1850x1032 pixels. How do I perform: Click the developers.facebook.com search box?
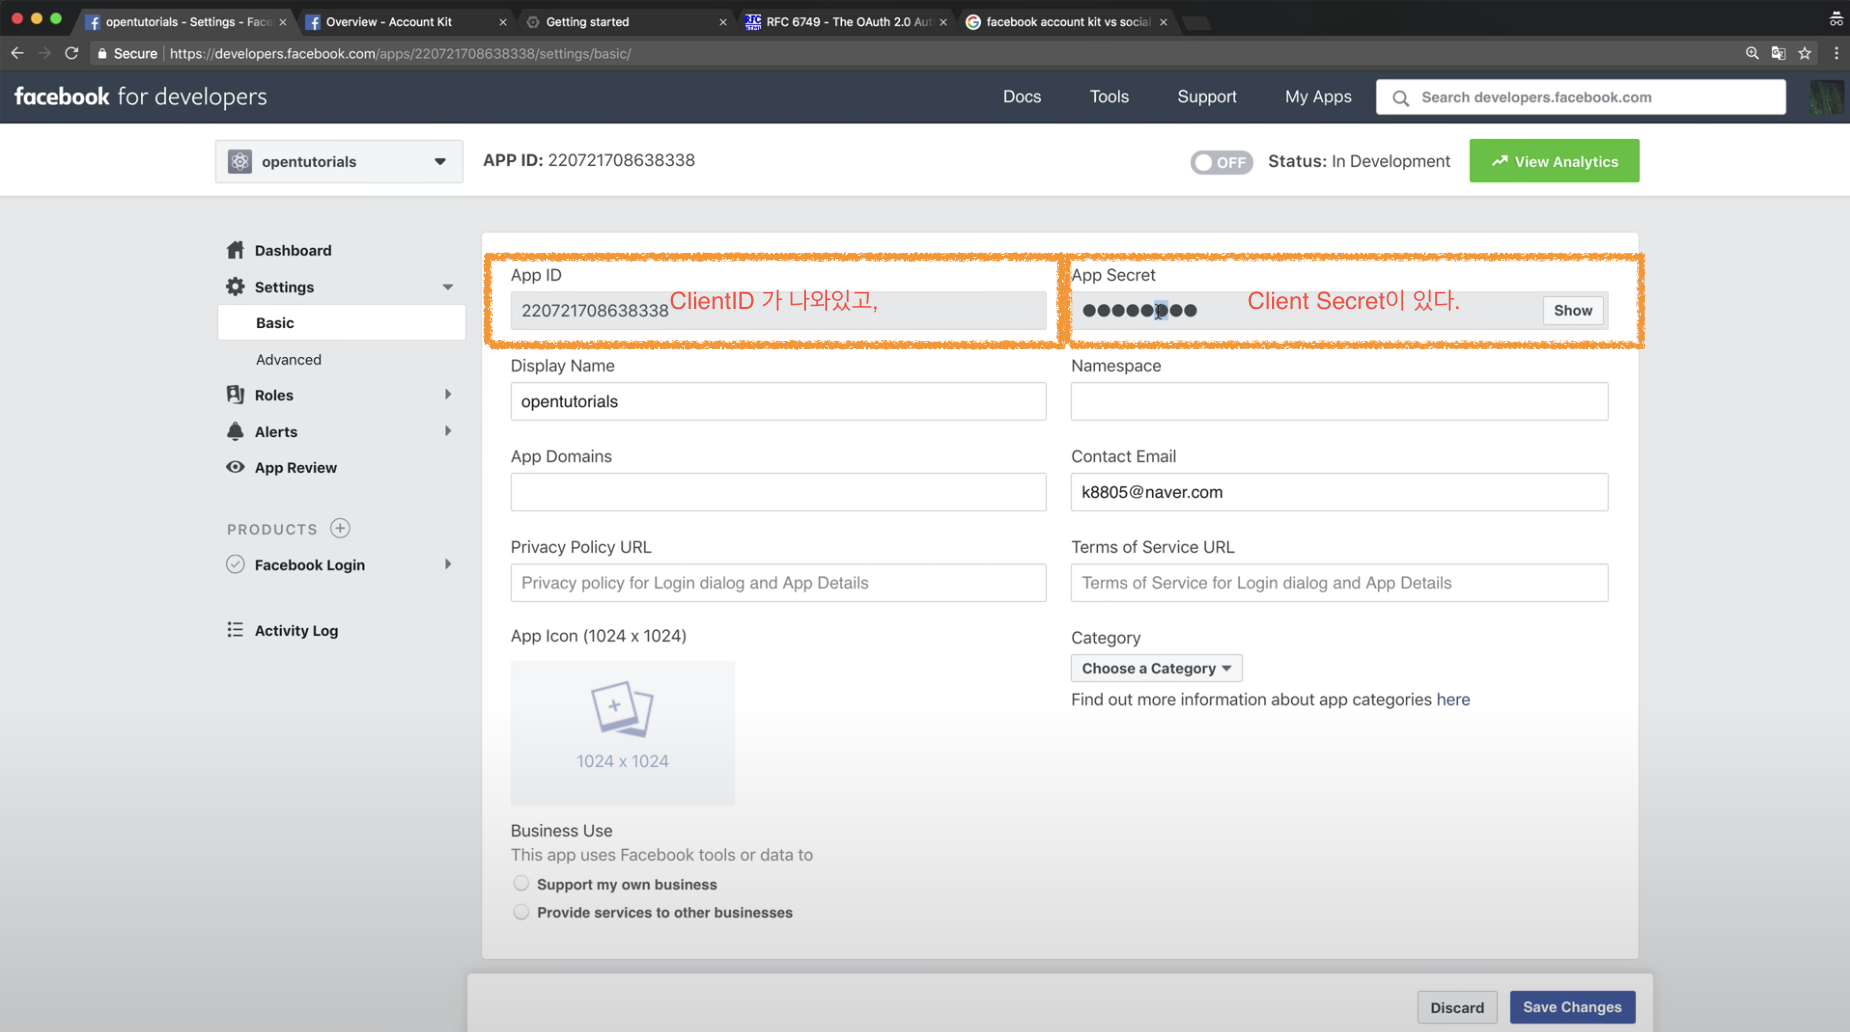point(1580,97)
